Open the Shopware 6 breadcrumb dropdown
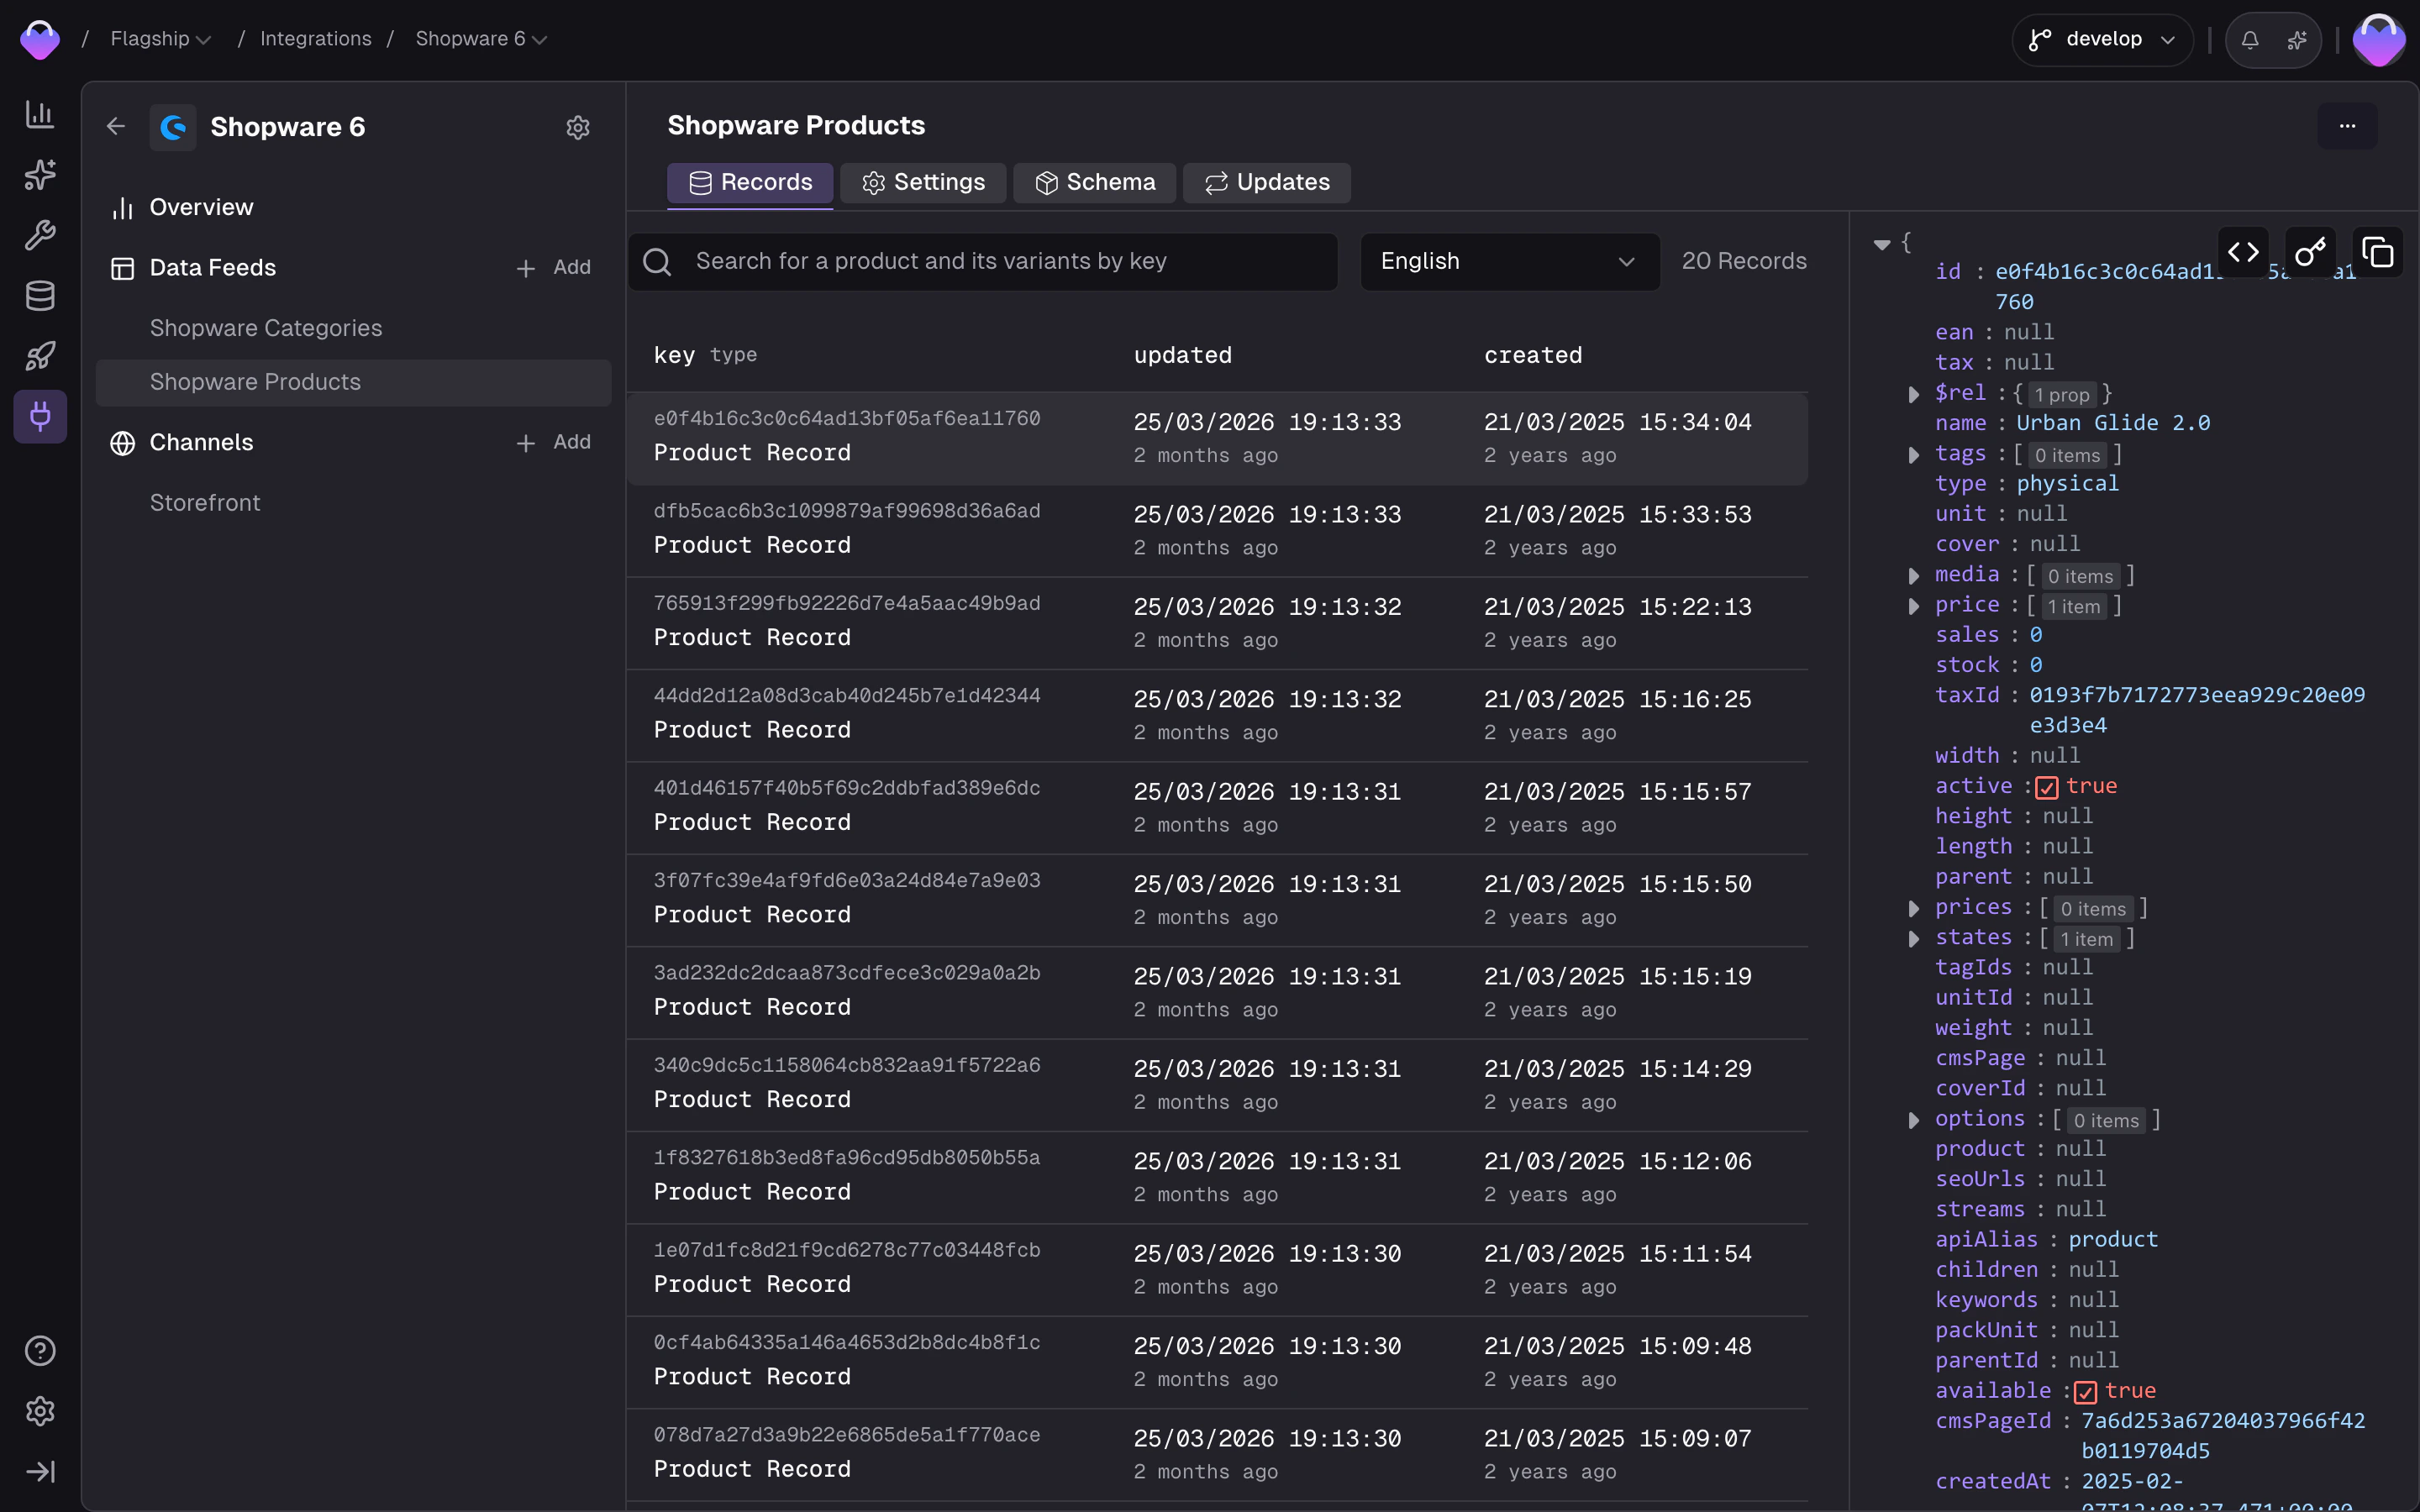2420x1512 pixels. (x=481, y=39)
